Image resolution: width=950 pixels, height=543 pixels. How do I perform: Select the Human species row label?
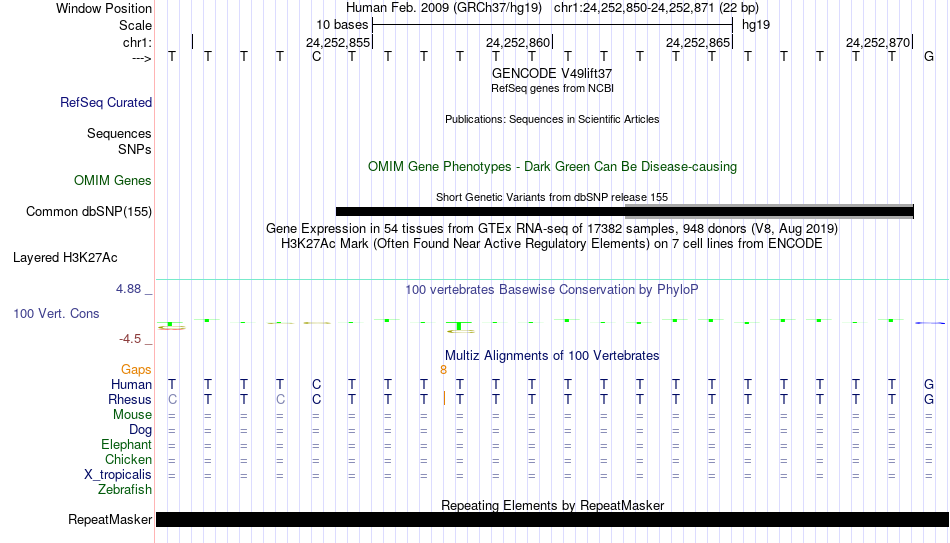point(131,385)
